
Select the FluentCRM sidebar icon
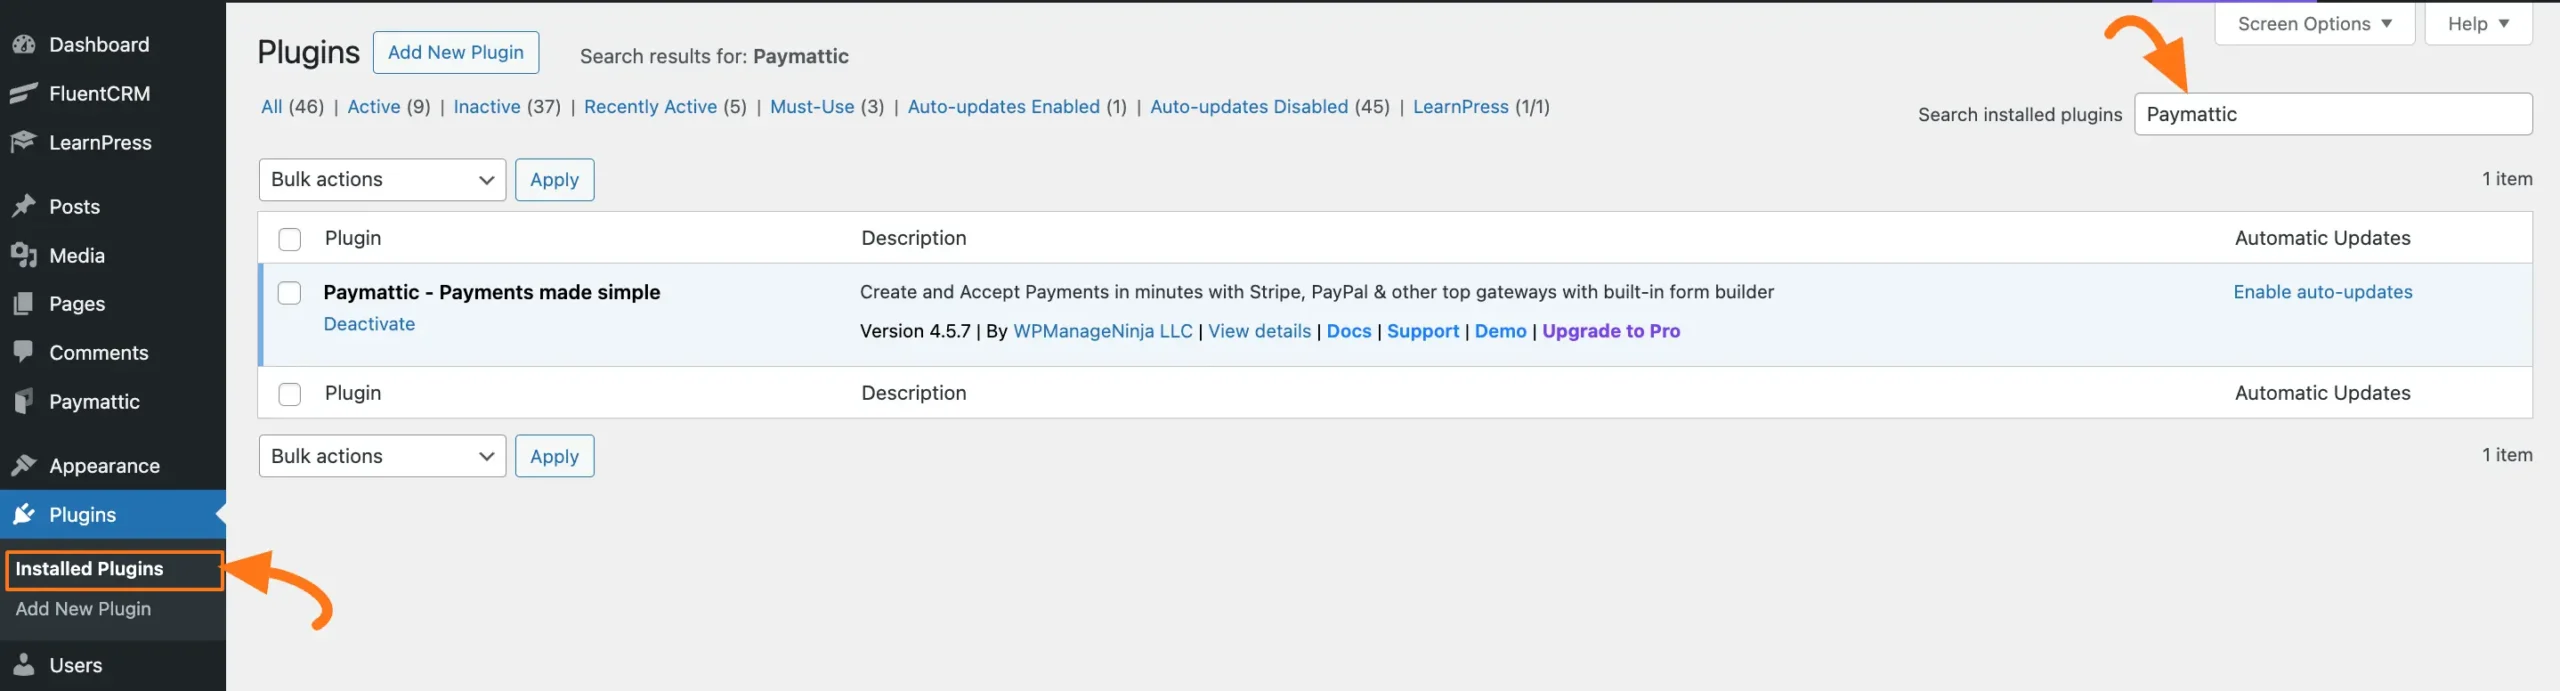coord(22,93)
